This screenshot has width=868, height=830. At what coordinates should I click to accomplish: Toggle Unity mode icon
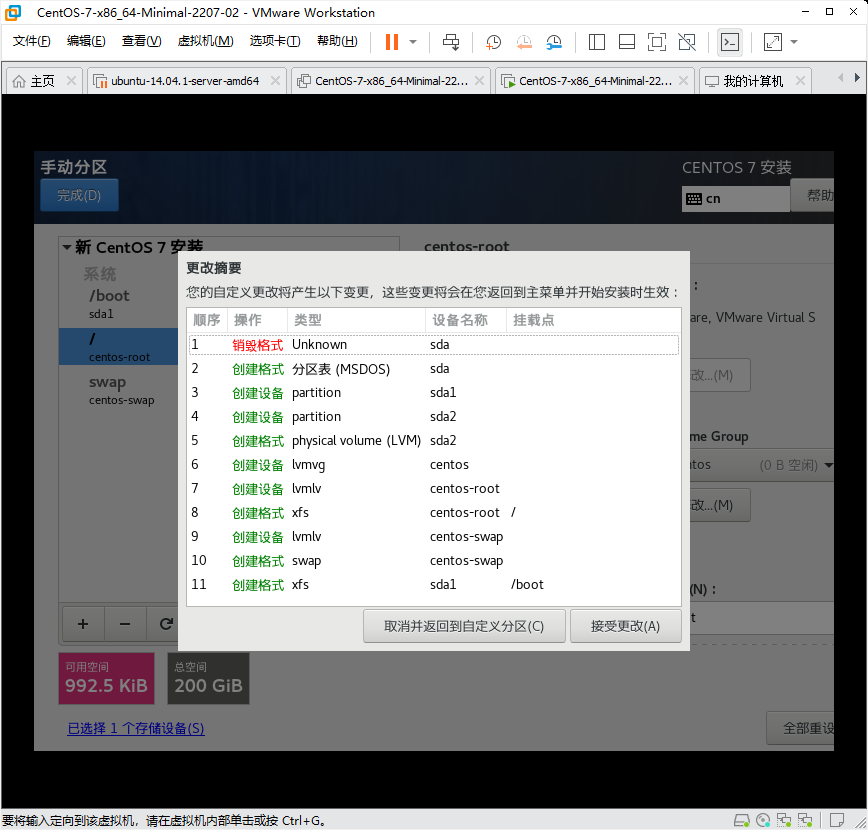pyautogui.click(x=687, y=42)
